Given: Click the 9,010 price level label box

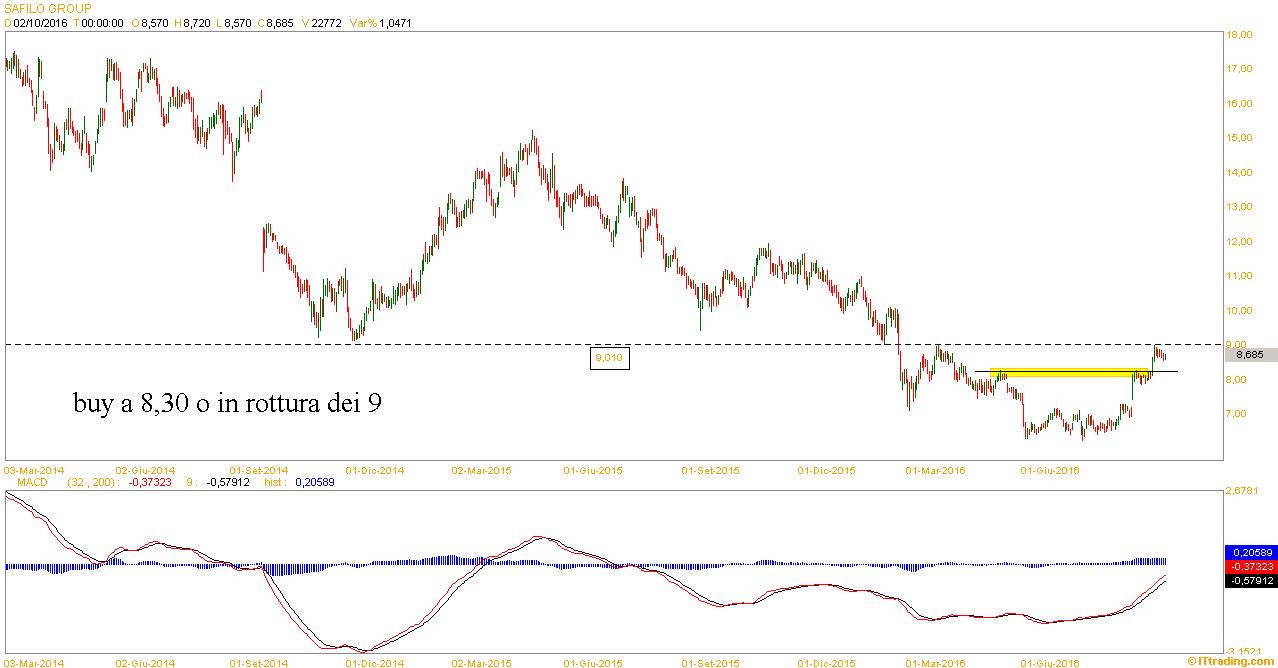Looking at the screenshot, I should (610, 357).
